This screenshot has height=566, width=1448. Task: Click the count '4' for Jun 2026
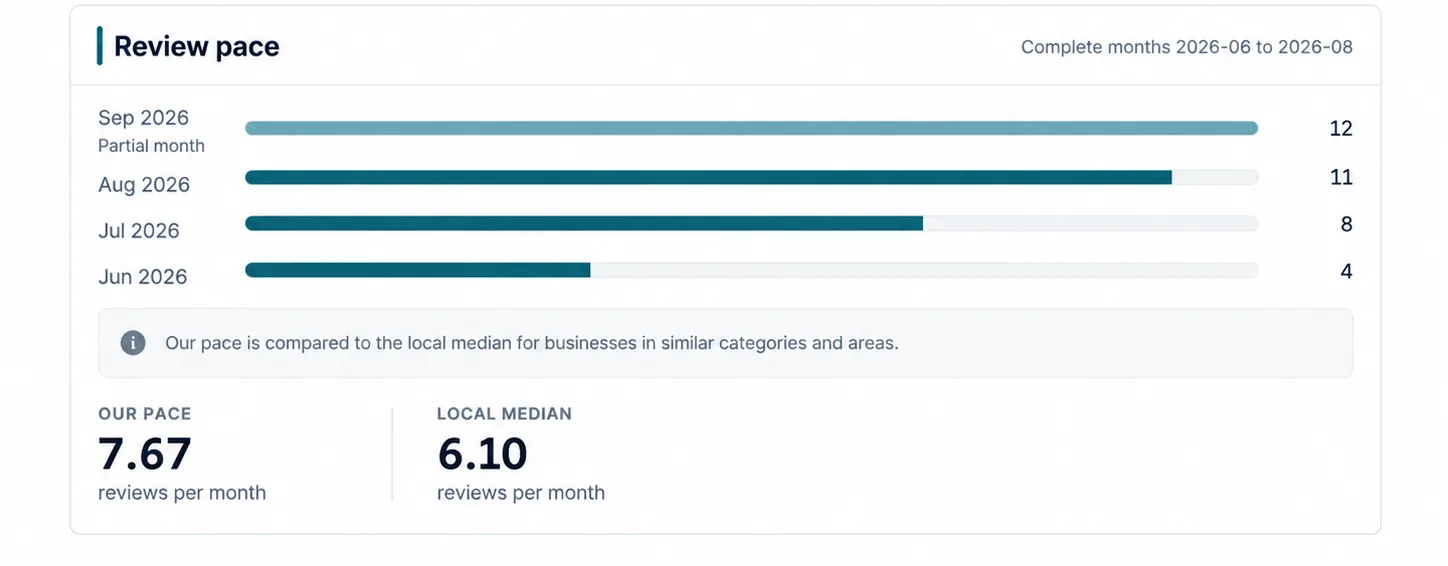(x=1346, y=271)
